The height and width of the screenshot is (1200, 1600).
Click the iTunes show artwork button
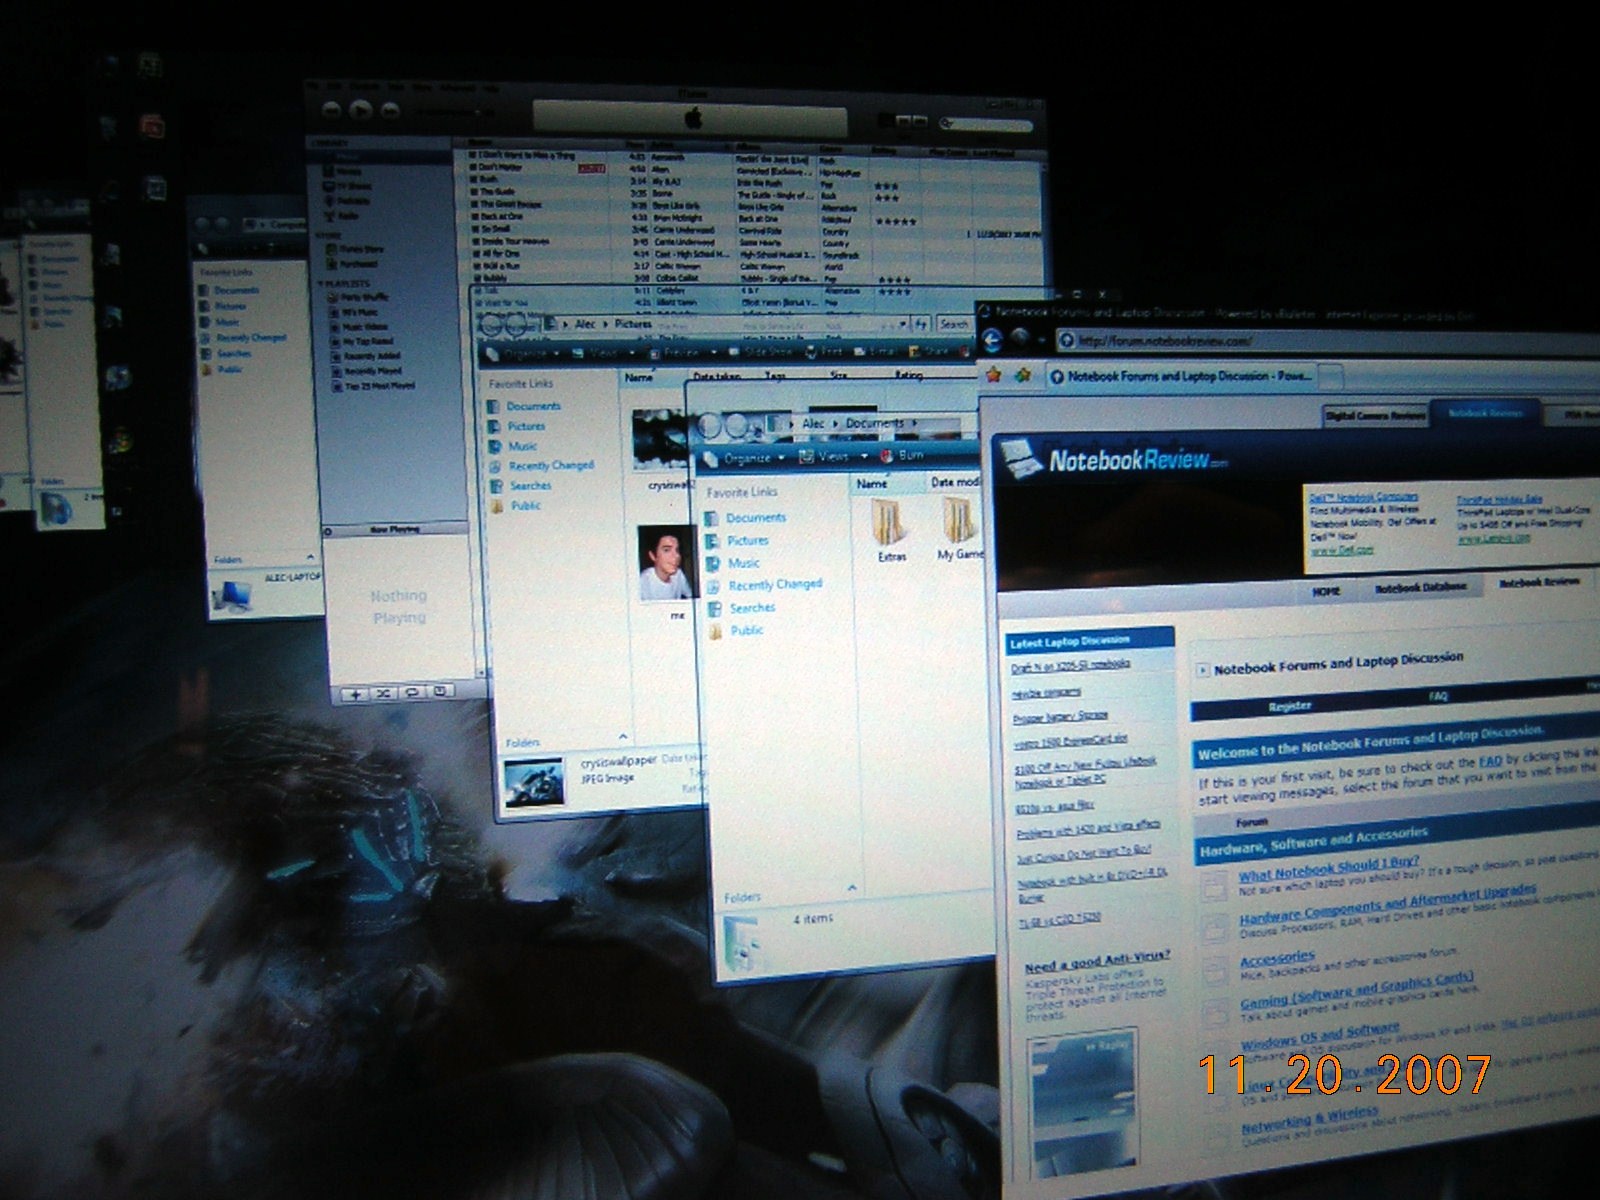pyautogui.click(x=441, y=691)
